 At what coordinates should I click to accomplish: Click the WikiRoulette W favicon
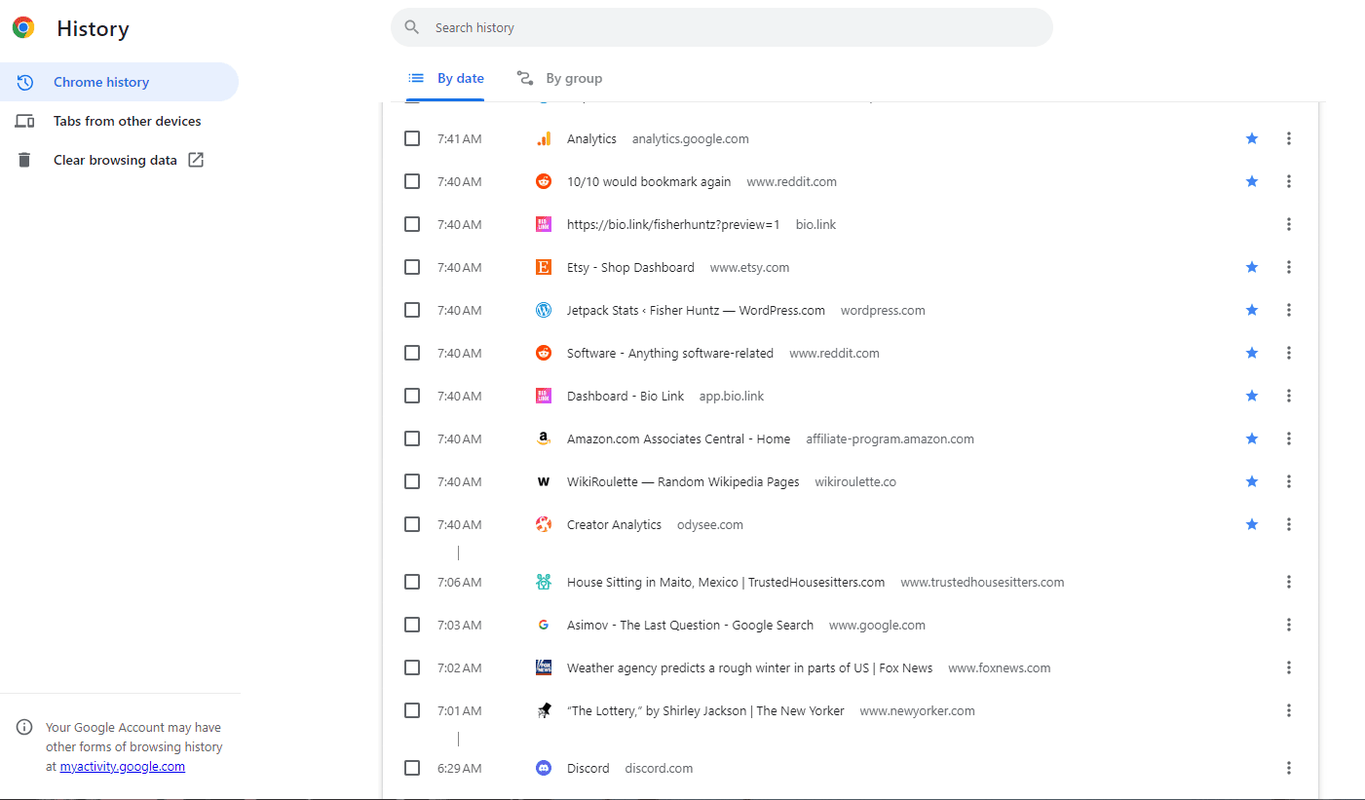(x=544, y=482)
